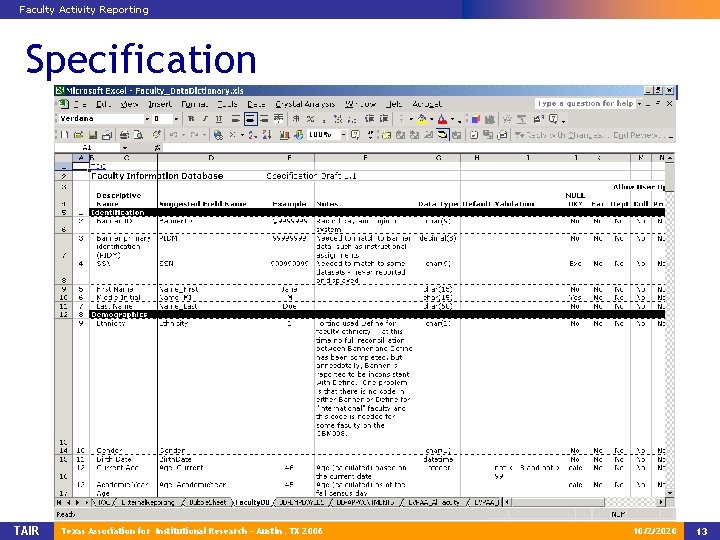Click the Name Box showing A1
The width and height of the screenshot is (720, 540).
click(87, 148)
